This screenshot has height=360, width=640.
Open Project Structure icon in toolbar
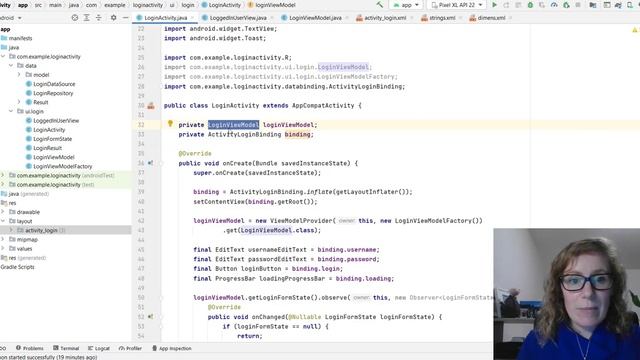point(593,5)
